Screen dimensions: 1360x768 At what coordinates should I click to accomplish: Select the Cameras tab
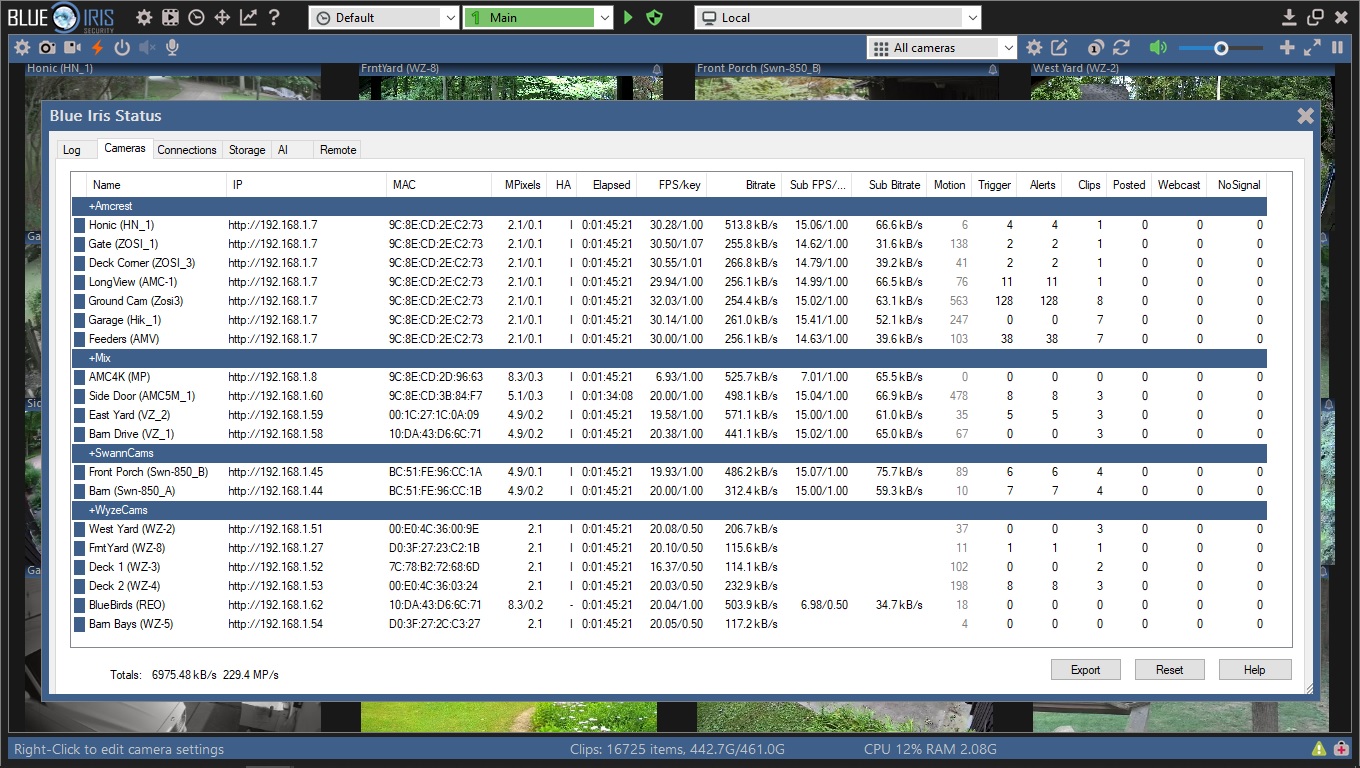pyautogui.click(x=125, y=148)
